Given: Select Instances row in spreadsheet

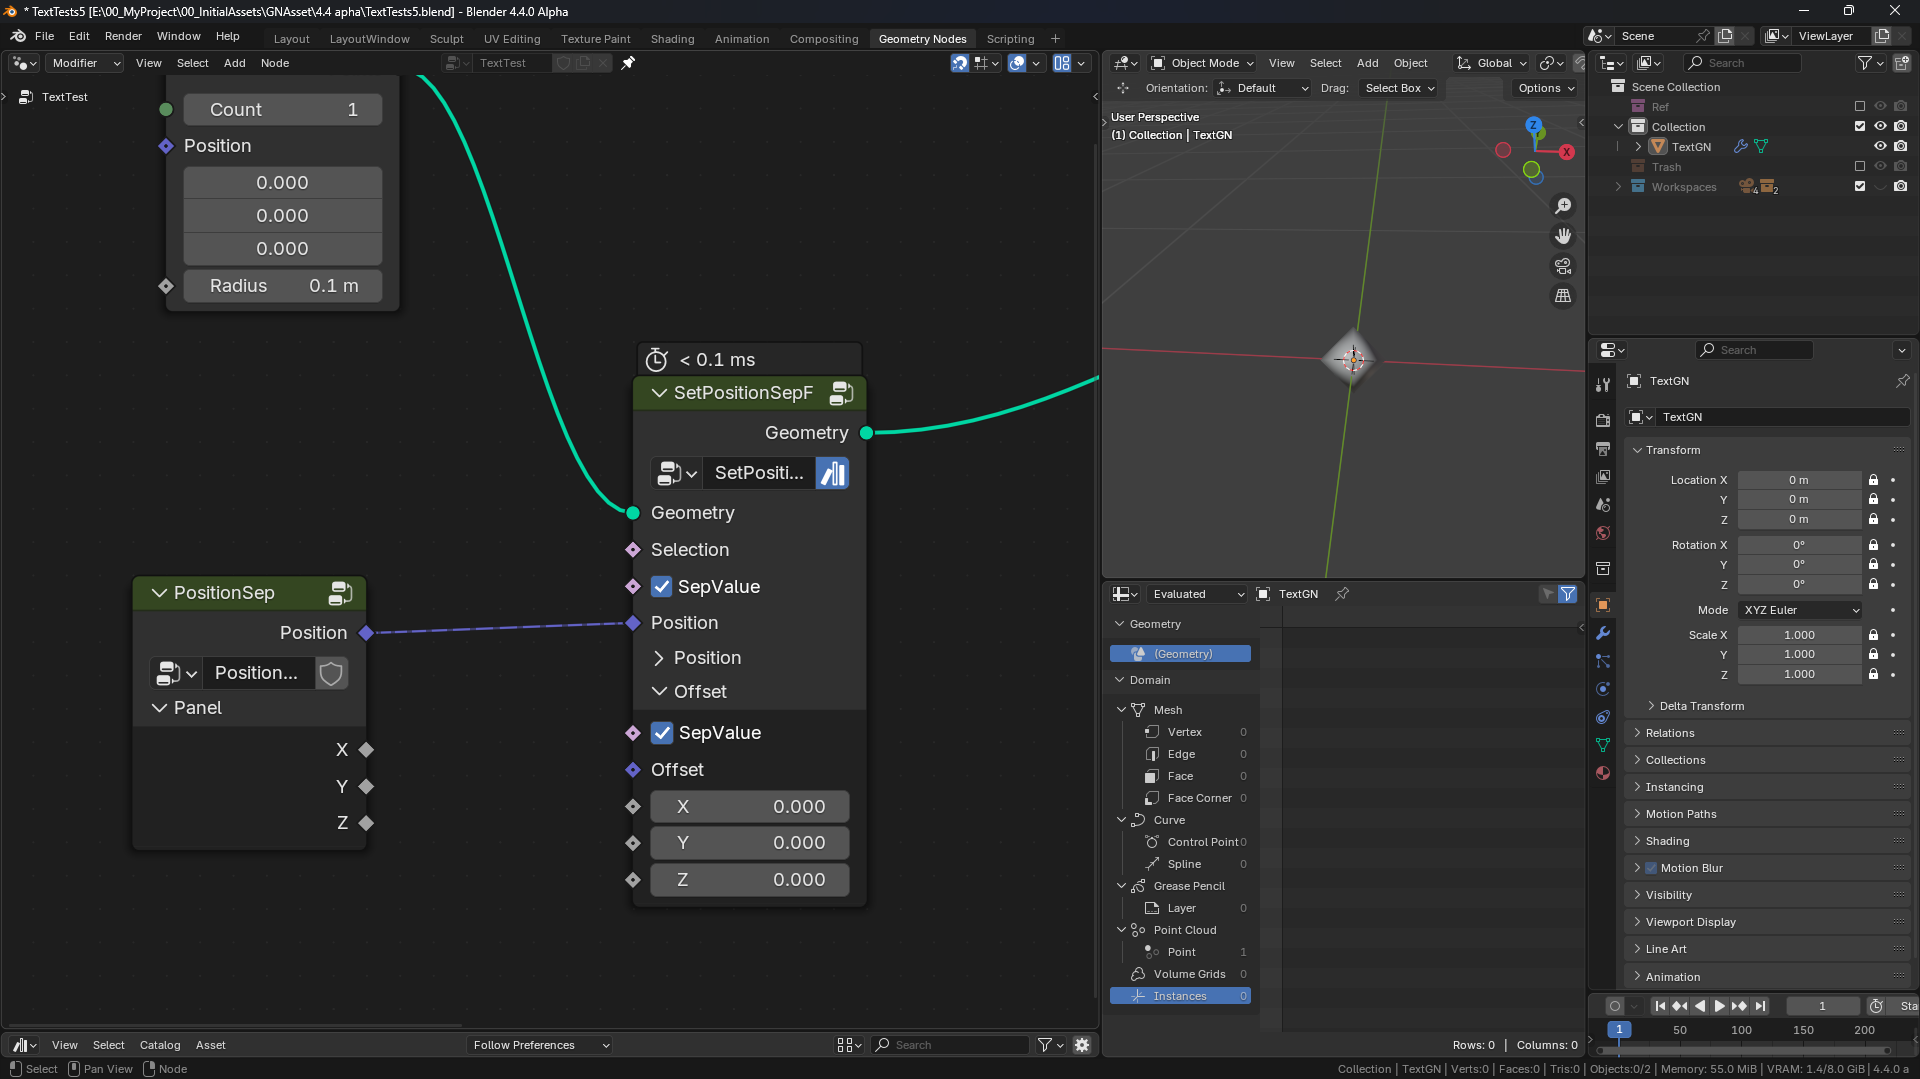Looking at the screenshot, I should coord(1180,996).
